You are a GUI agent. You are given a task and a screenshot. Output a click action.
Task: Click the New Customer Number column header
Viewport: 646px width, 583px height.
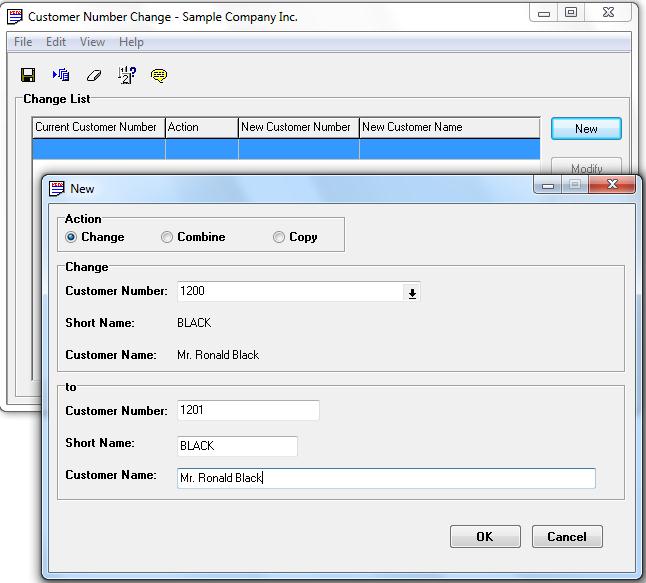pos(299,127)
